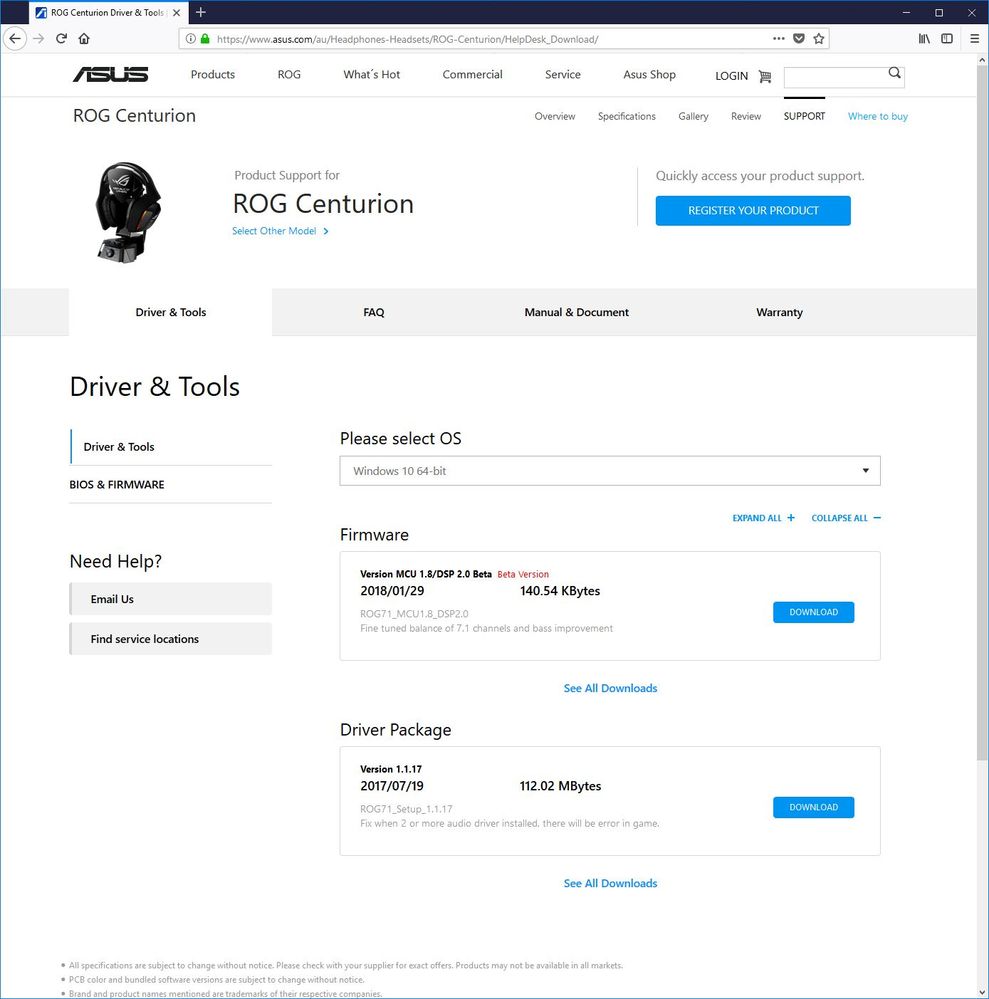
Task: Click the LOGIN link
Action: [x=732, y=76]
